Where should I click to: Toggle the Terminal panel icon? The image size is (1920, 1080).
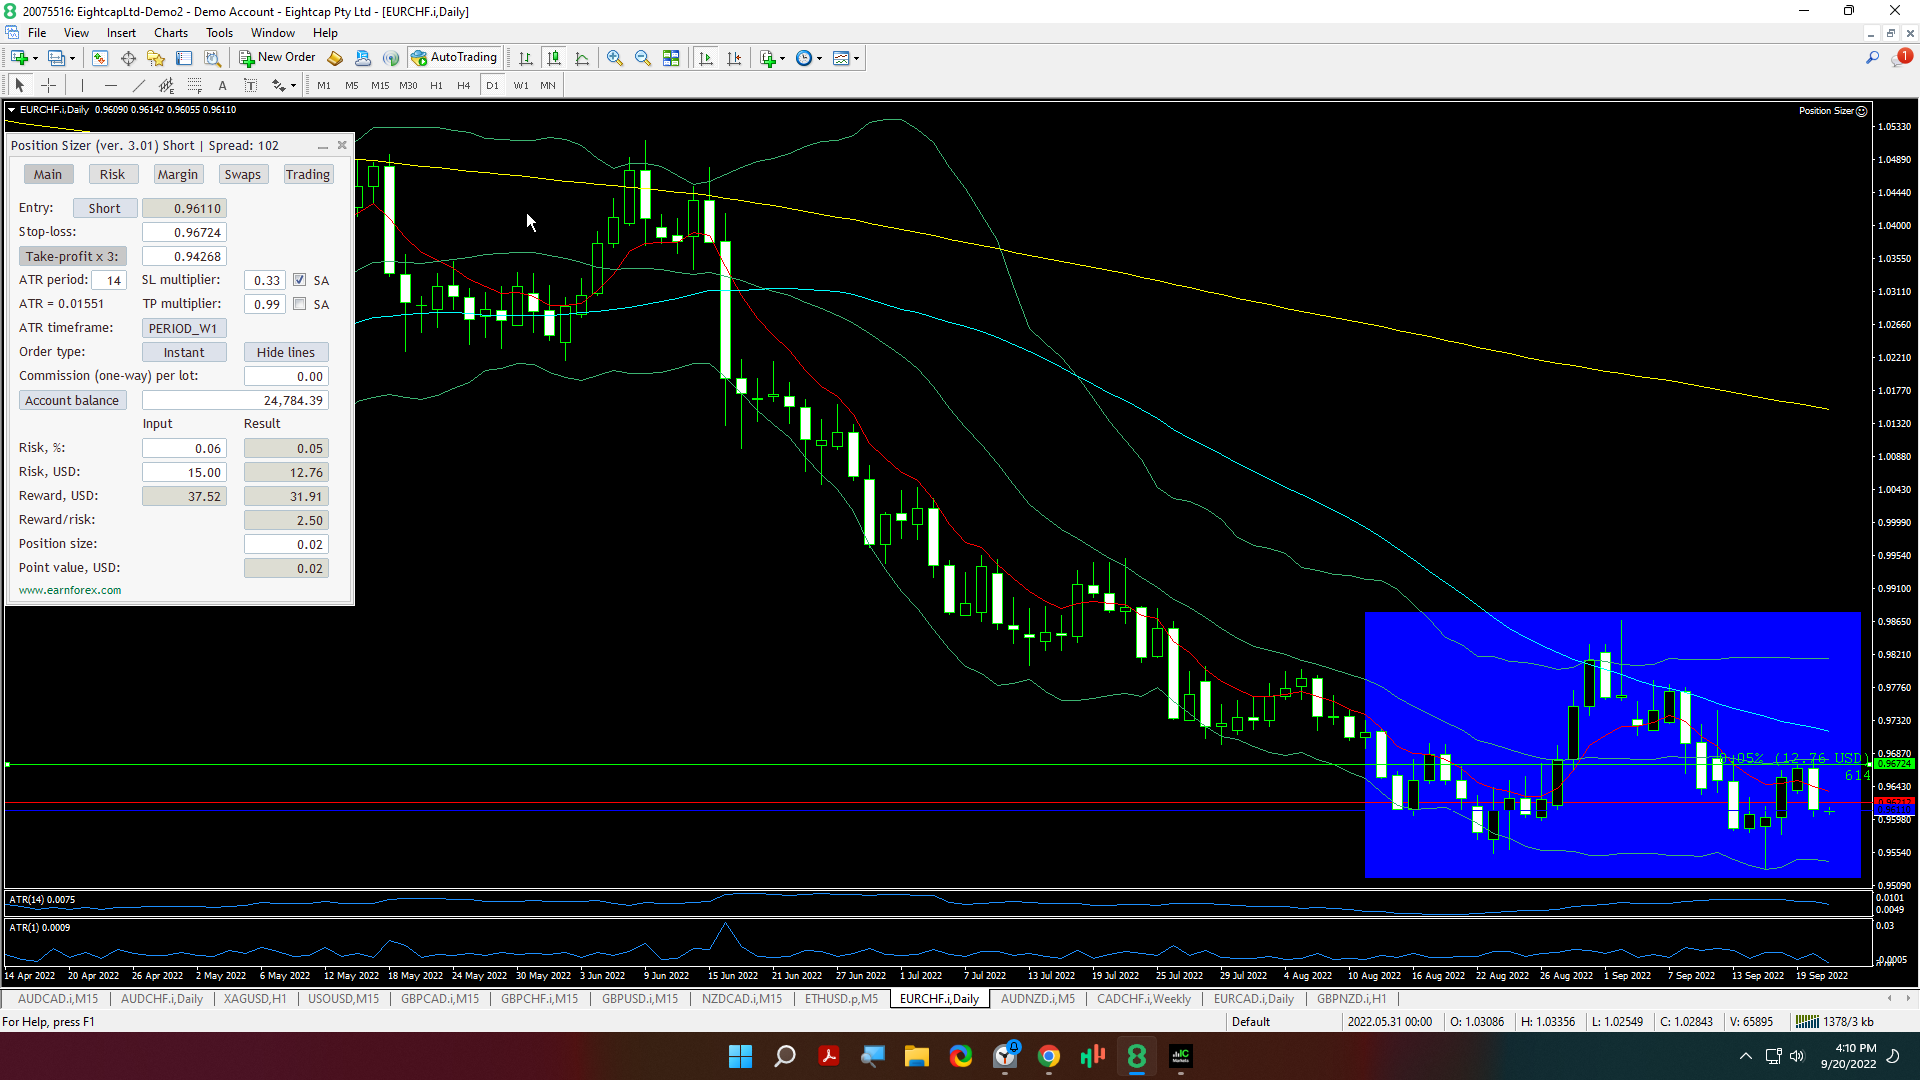click(184, 58)
